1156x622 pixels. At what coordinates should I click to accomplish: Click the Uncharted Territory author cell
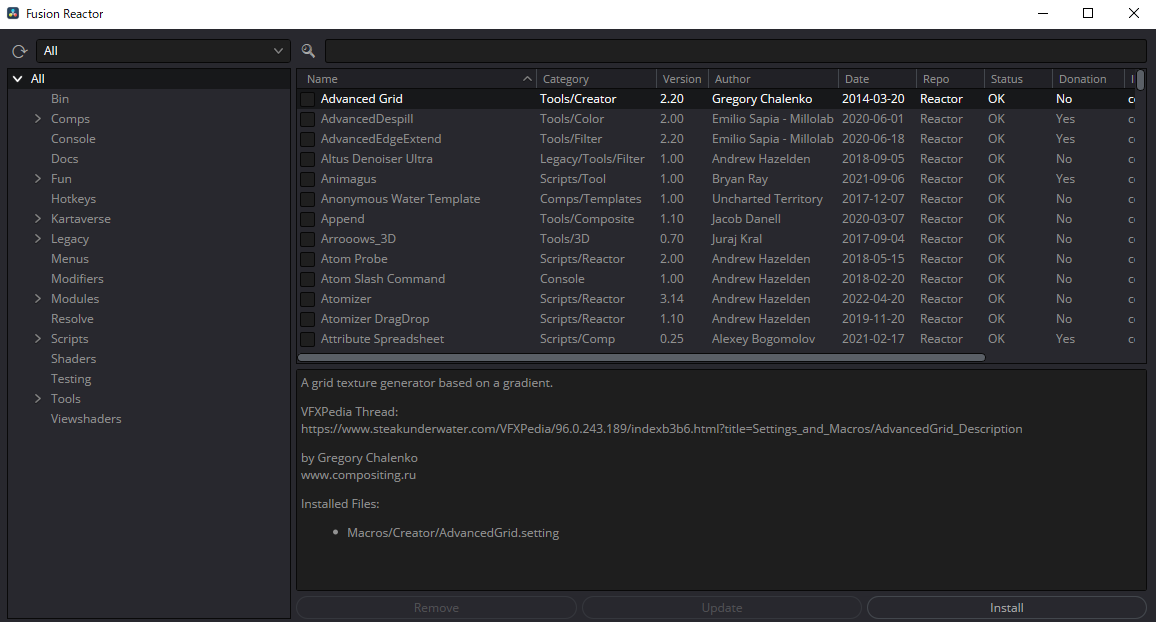tap(767, 199)
